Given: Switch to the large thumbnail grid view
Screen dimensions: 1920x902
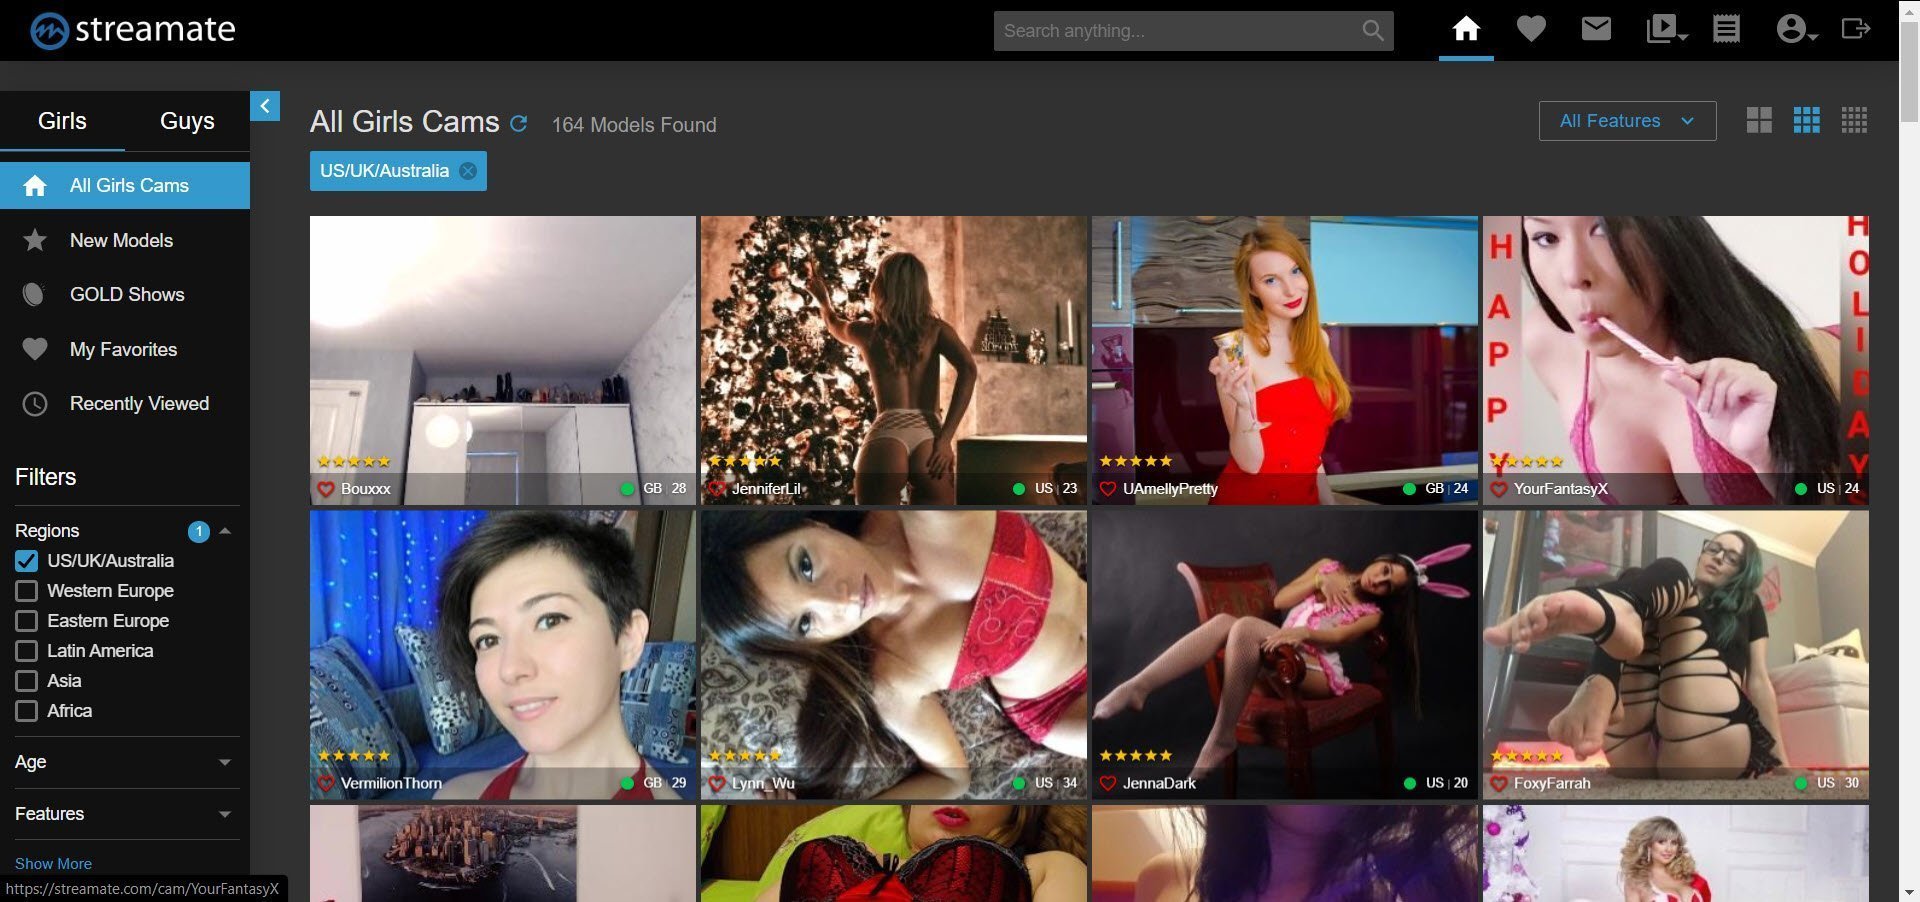Looking at the screenshot, I should click(1759, 121).
